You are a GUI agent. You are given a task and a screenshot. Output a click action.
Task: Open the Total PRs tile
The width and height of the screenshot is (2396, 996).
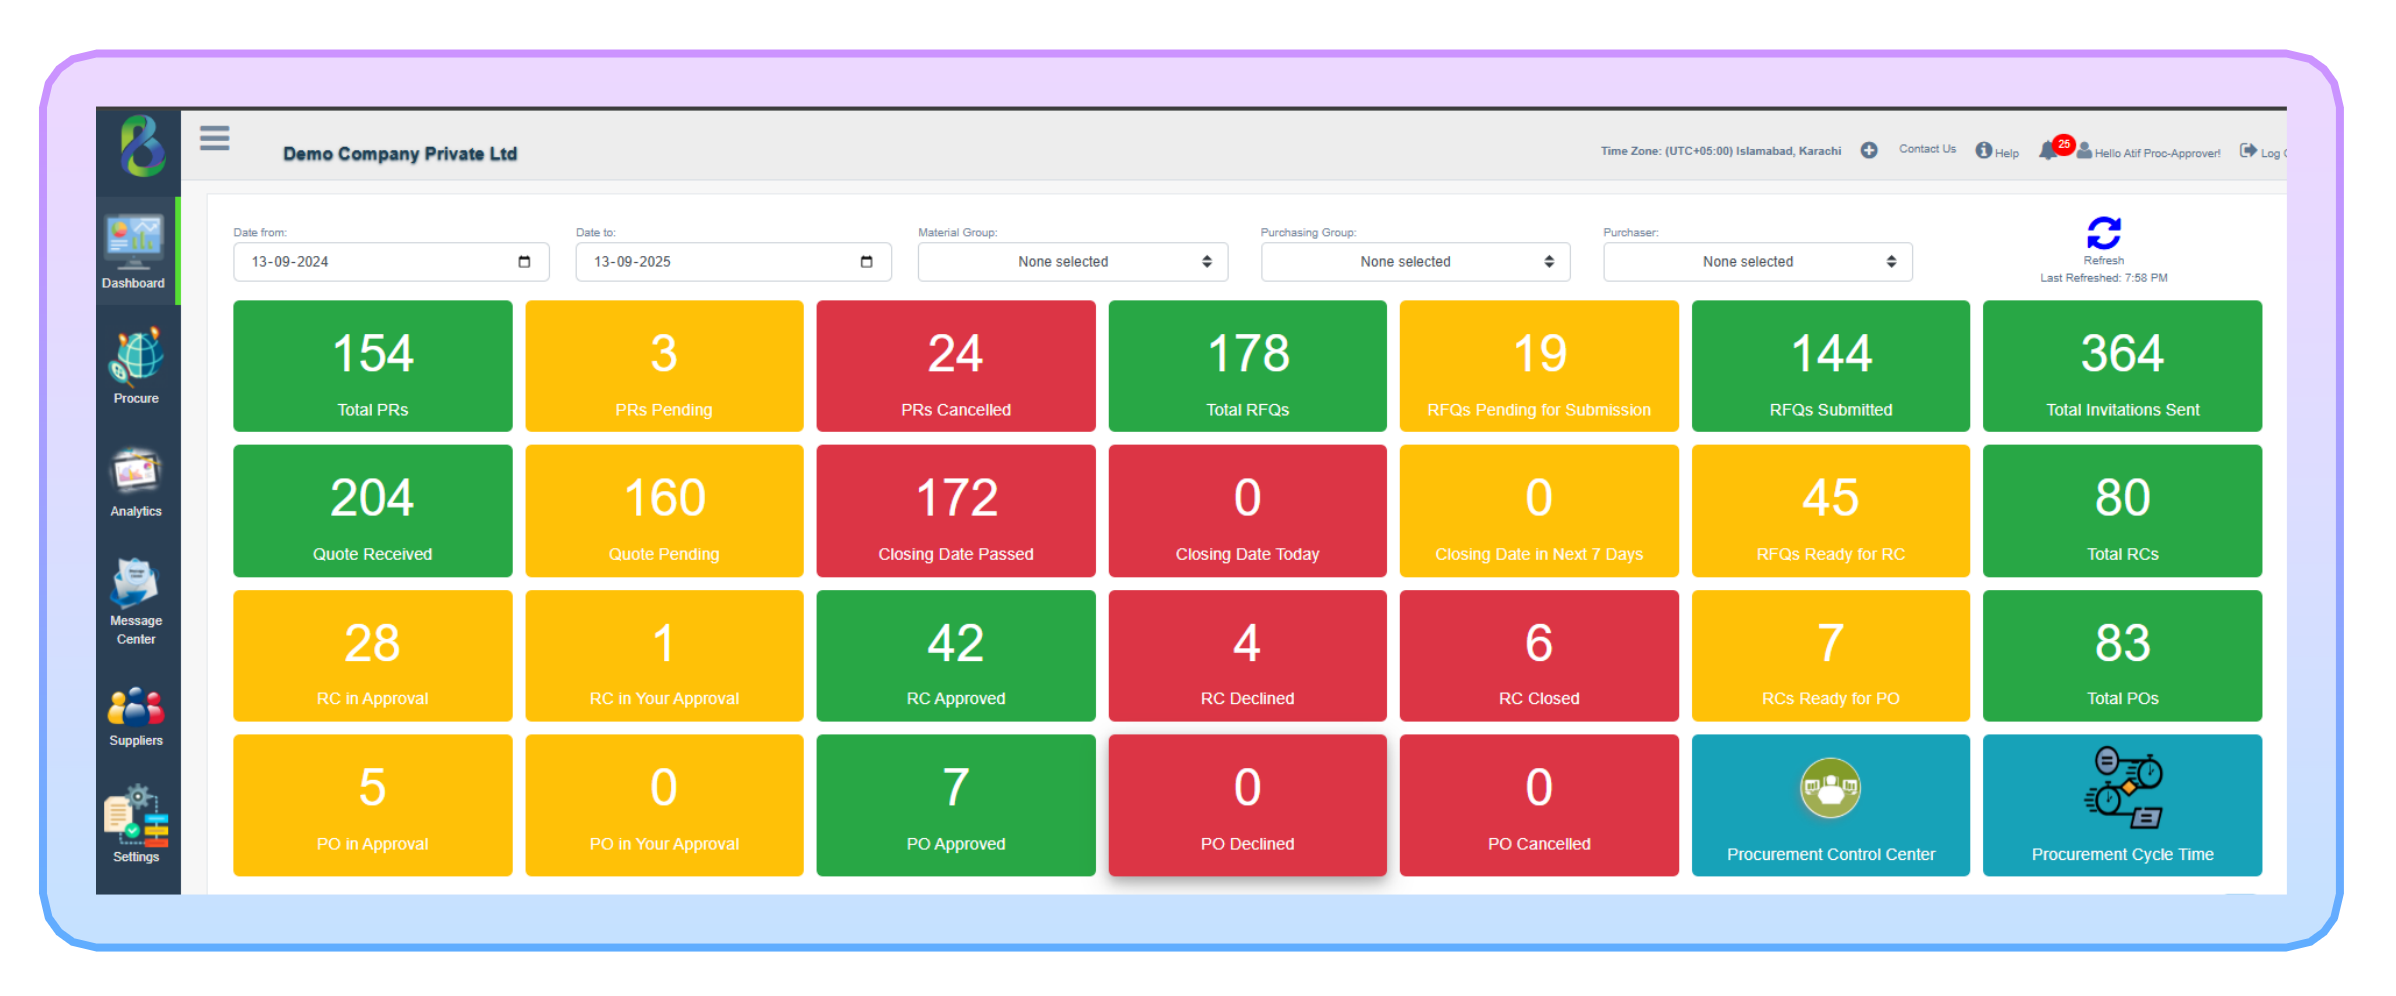(372, 366)
